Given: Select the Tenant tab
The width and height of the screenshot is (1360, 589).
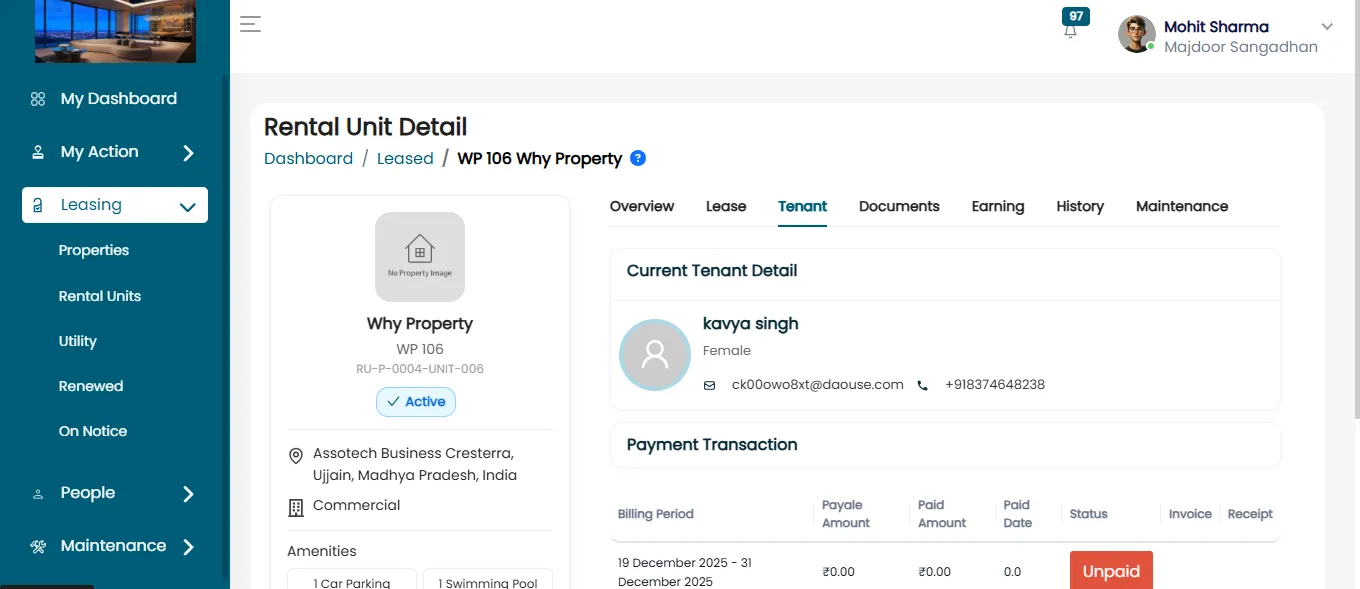Looking at the screenshot, I should pos(803,206).
